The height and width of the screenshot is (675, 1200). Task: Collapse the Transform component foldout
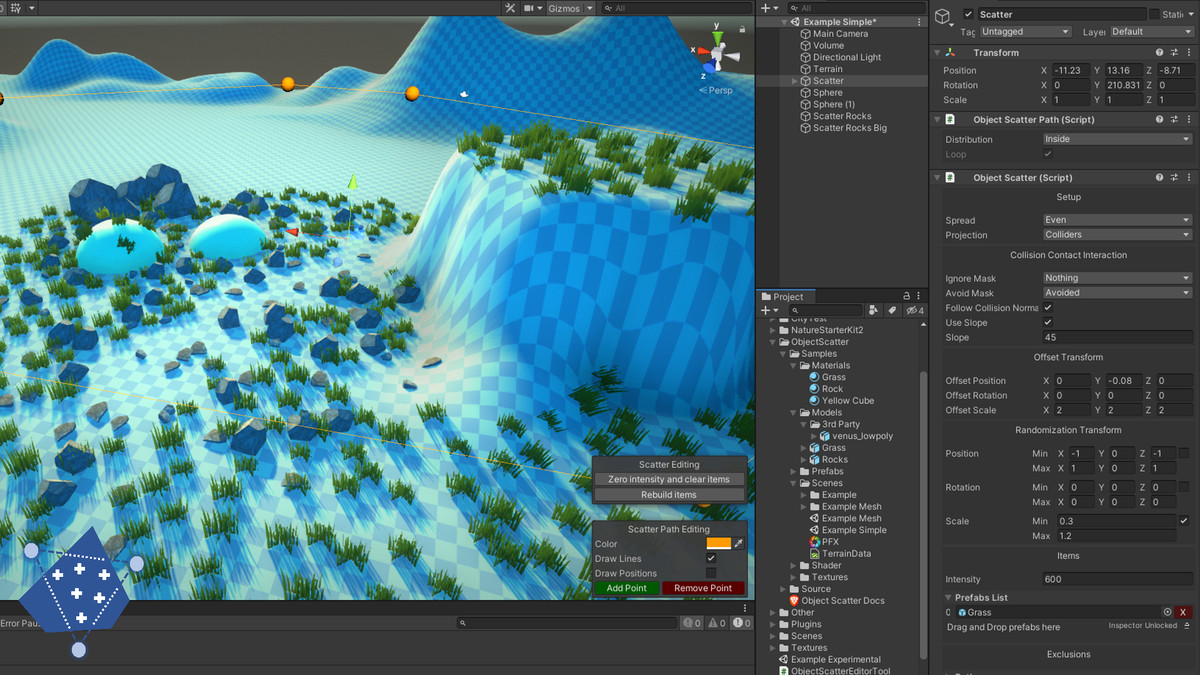[937, 52]
